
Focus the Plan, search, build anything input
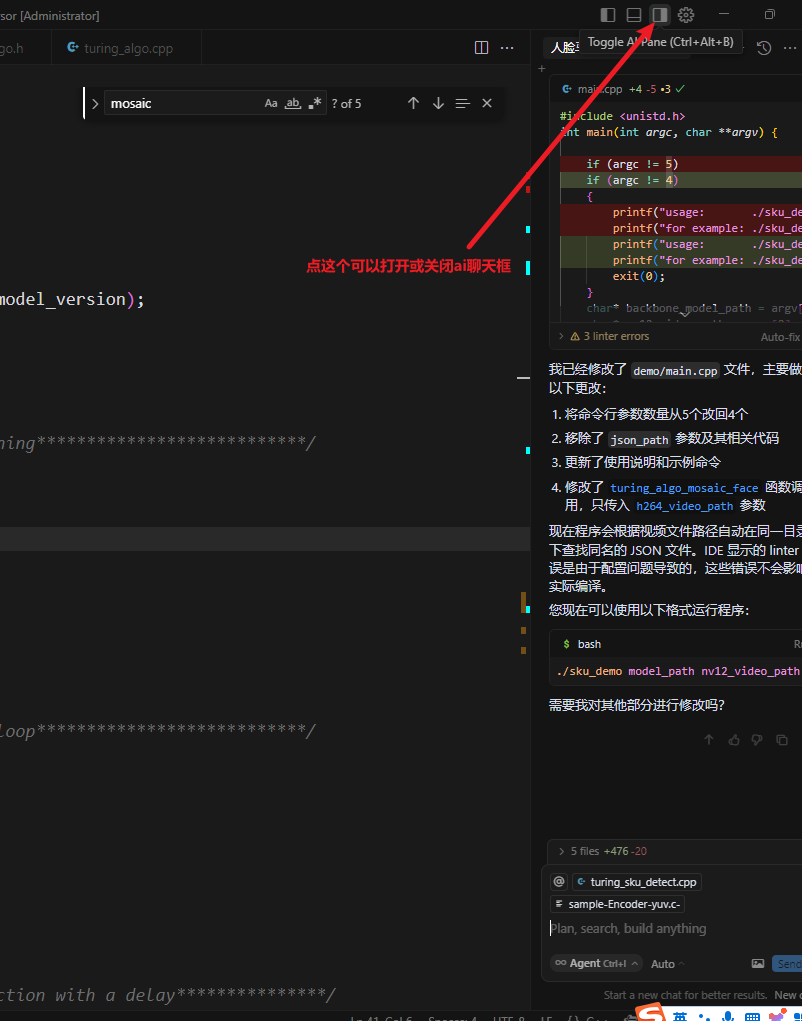click(x=674, y=929)
